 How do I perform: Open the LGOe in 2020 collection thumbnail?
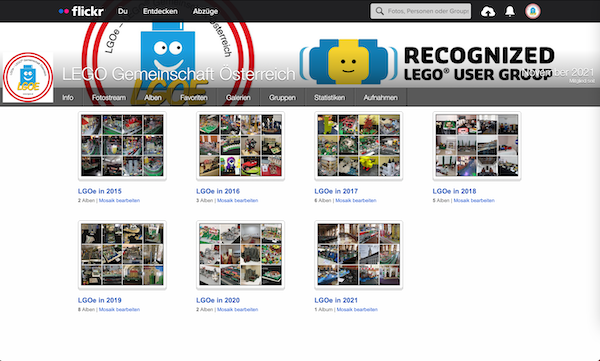(x=240, y=255)
